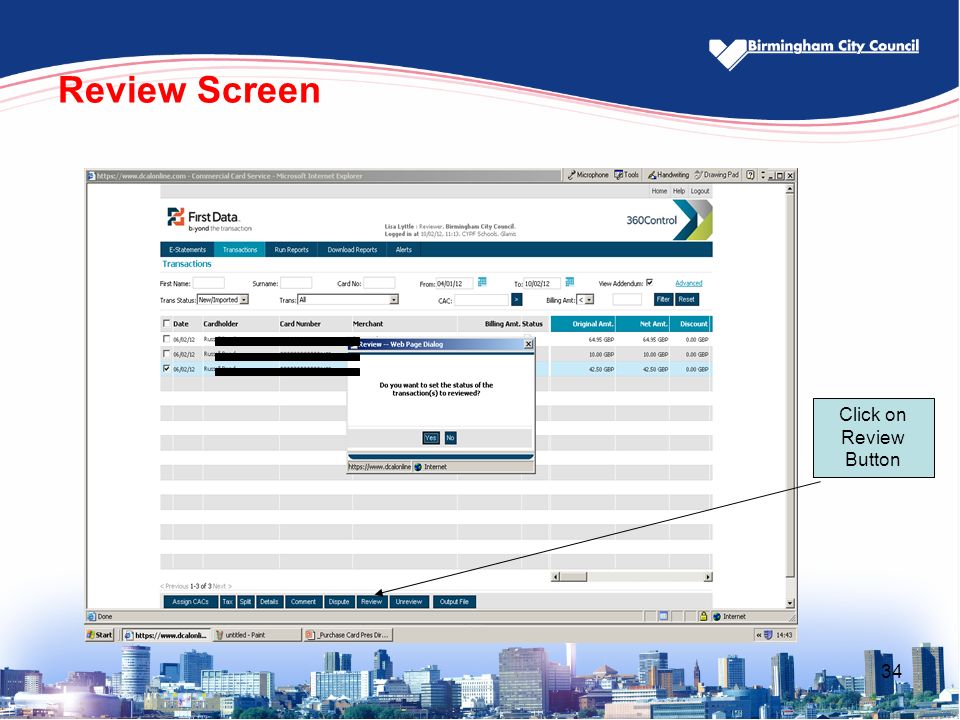Click the Tax button
Screen dimensions: 960x720
[x=227, y=602]
